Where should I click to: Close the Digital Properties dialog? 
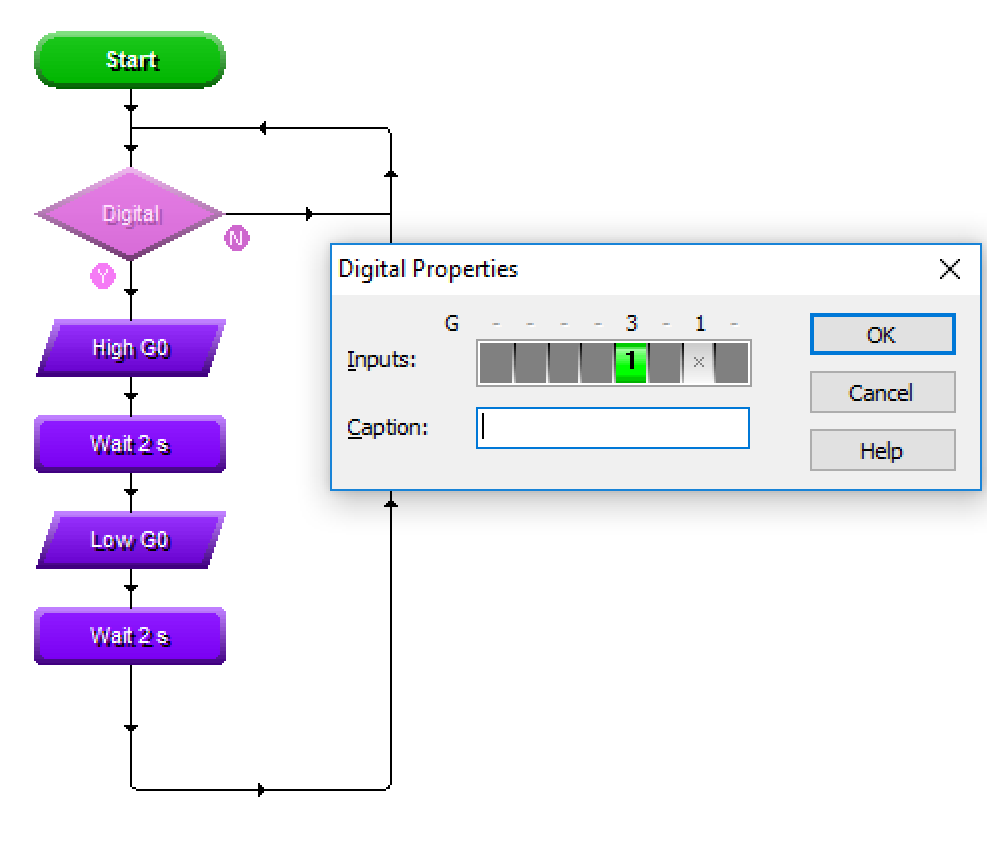pyautogui.click(x=949, y=269)
